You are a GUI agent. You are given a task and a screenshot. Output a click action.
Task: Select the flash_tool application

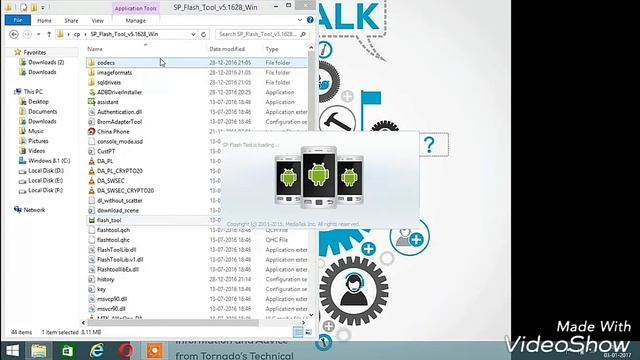pos(109,220)
